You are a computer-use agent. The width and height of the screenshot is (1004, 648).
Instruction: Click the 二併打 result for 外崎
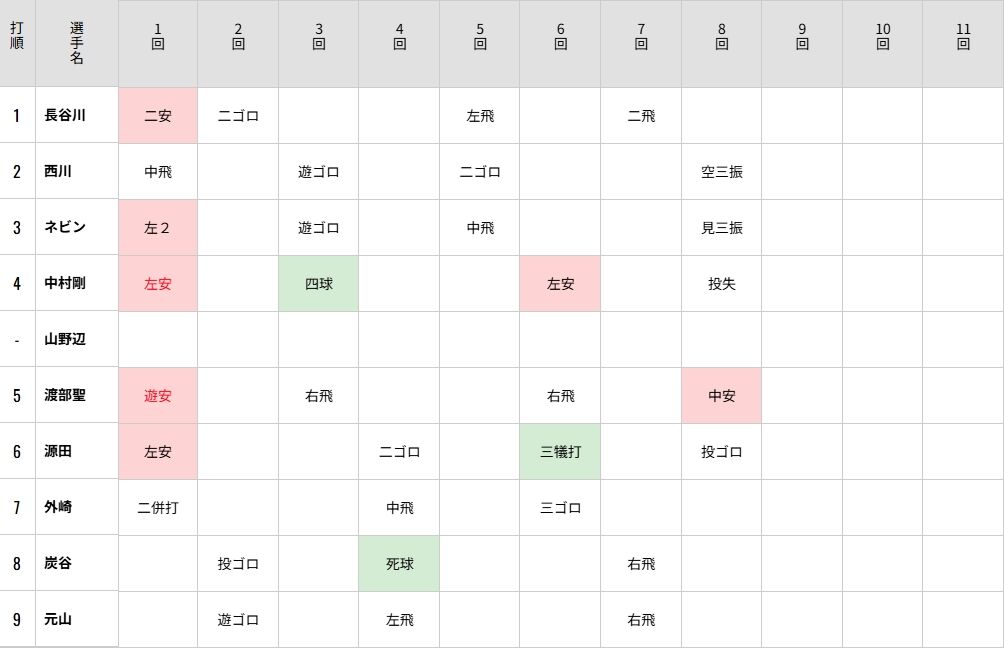pos(158,507)
